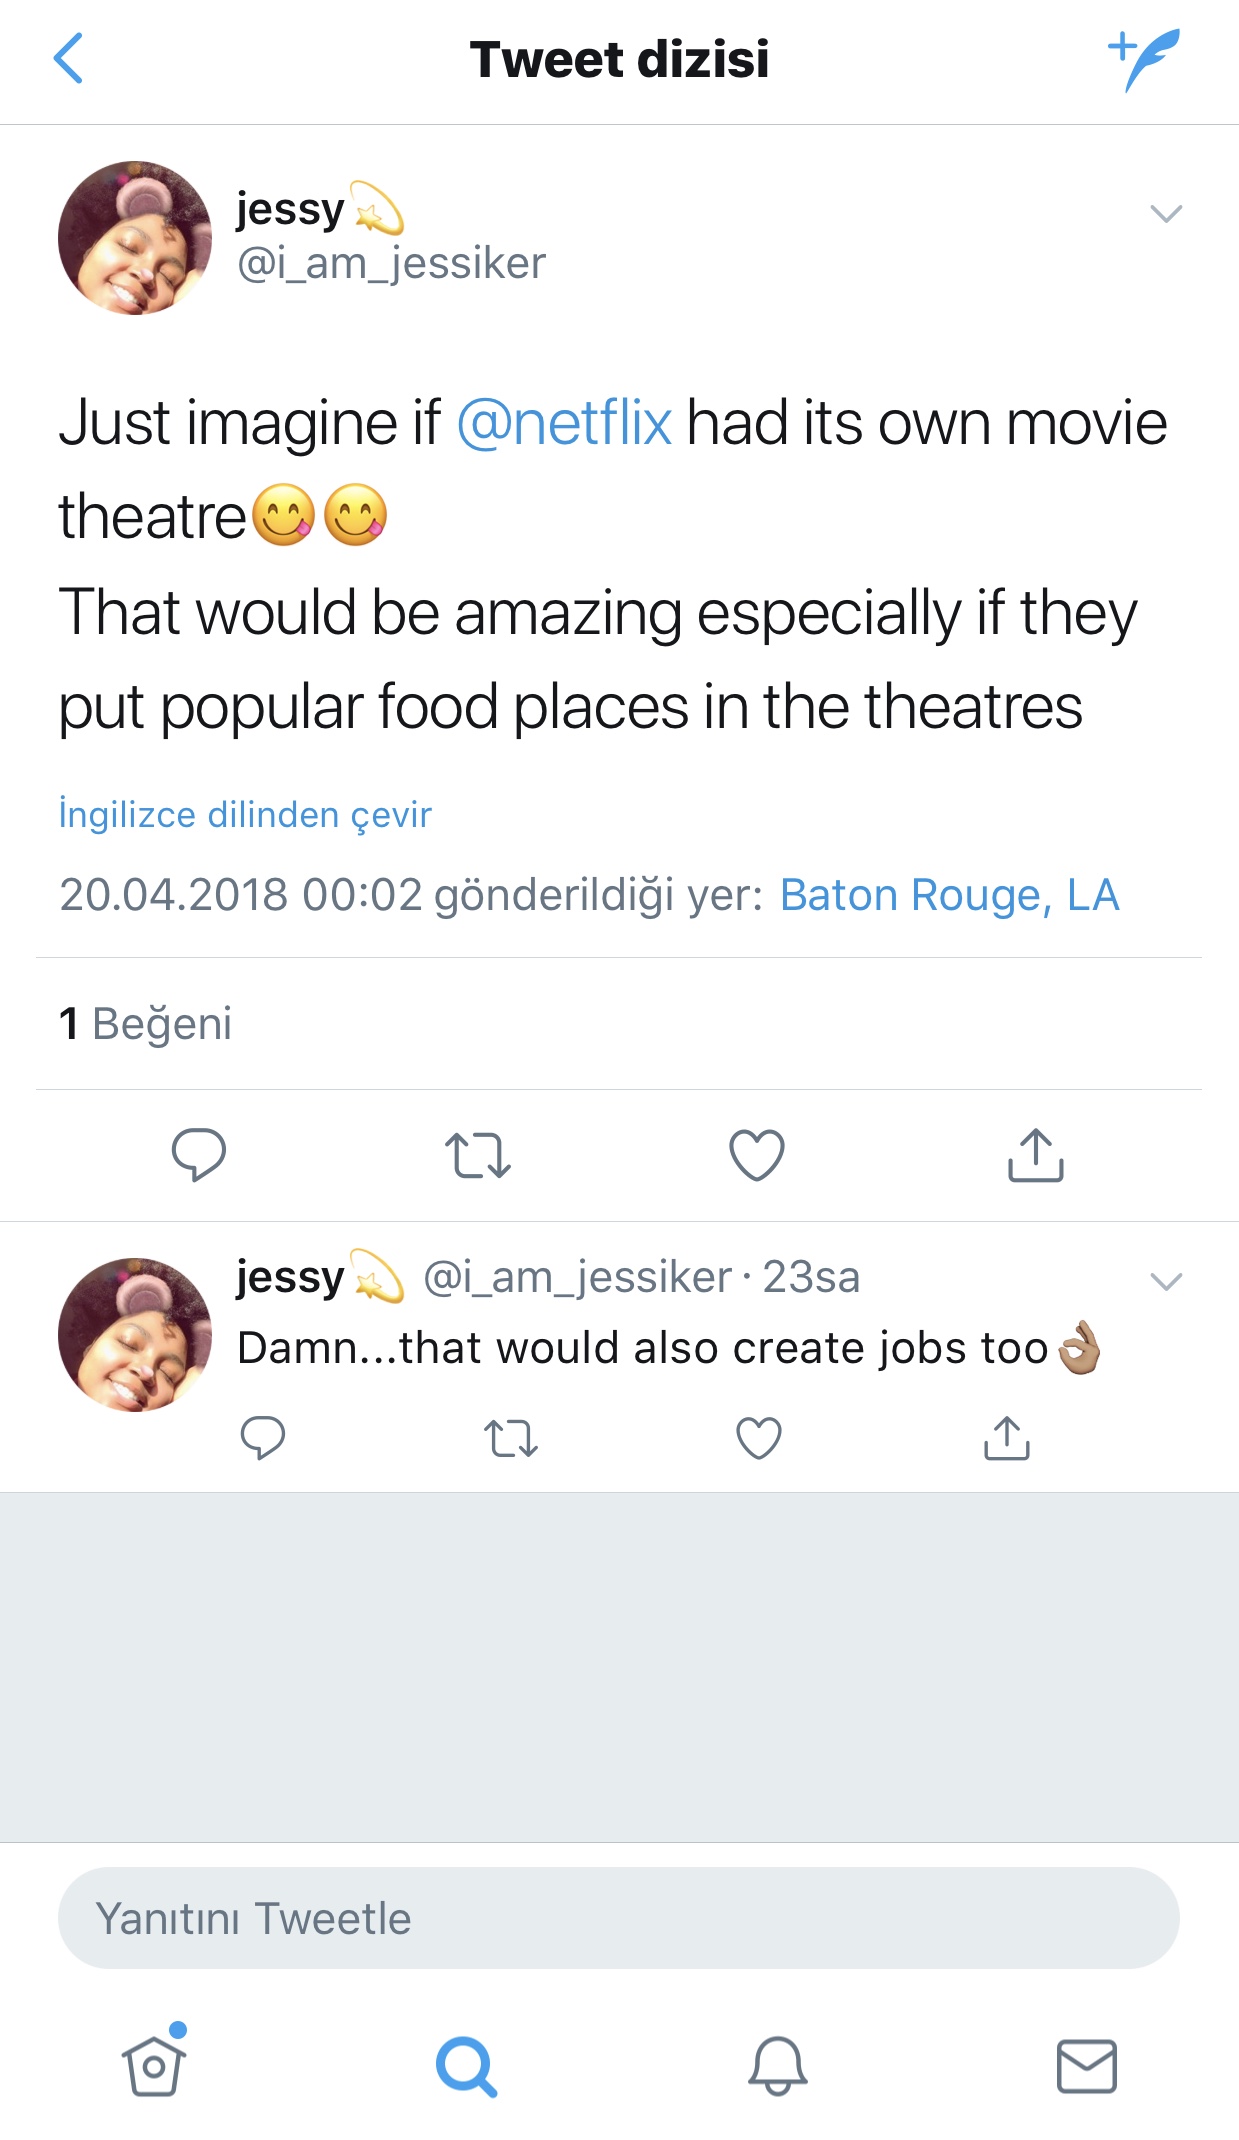The width and height of the screenshot is (1239, 2140).
Task: Go to Home tab in bottom bar
Action: pyautogui.click(x=154, y=2065)
